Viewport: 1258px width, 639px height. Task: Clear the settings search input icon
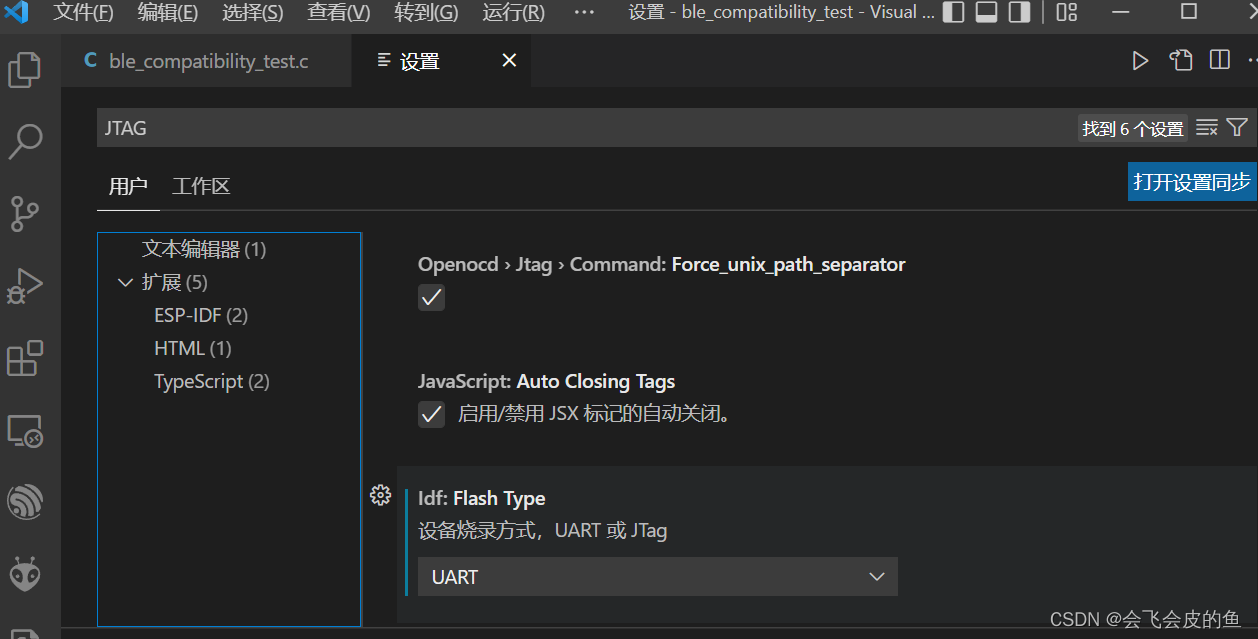coord(1207,128)
